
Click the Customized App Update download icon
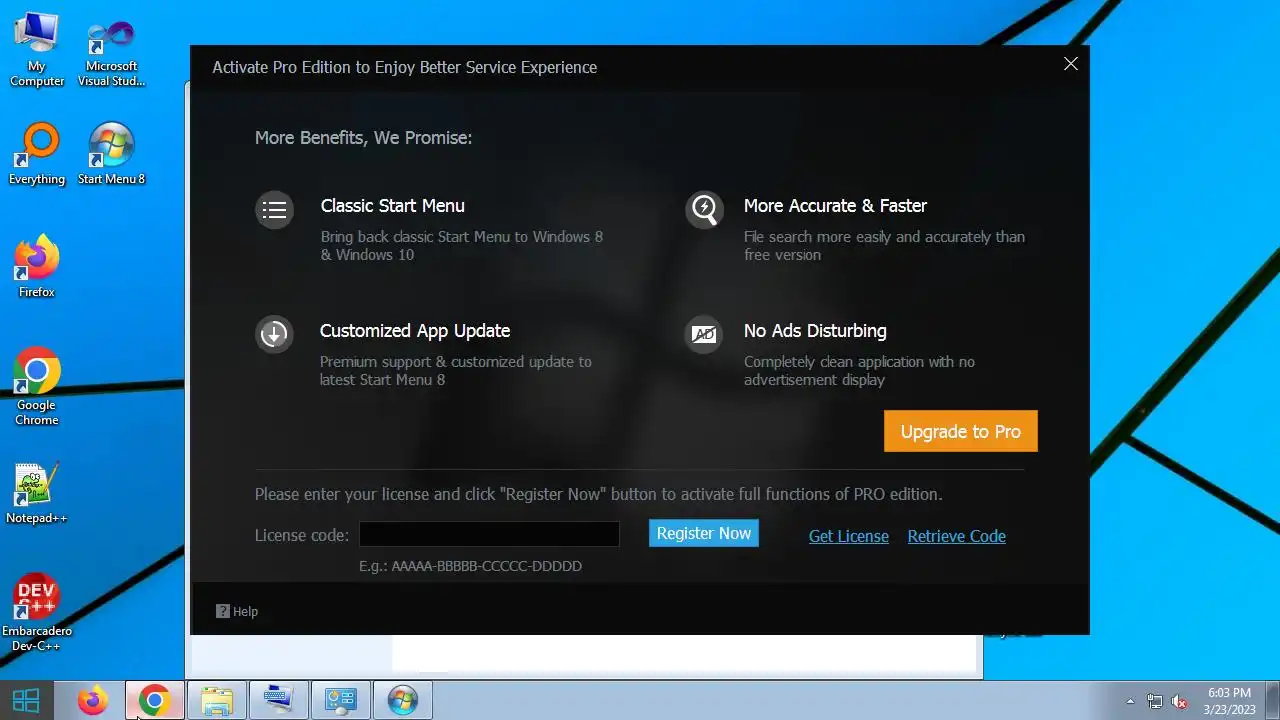click(274, 334)
